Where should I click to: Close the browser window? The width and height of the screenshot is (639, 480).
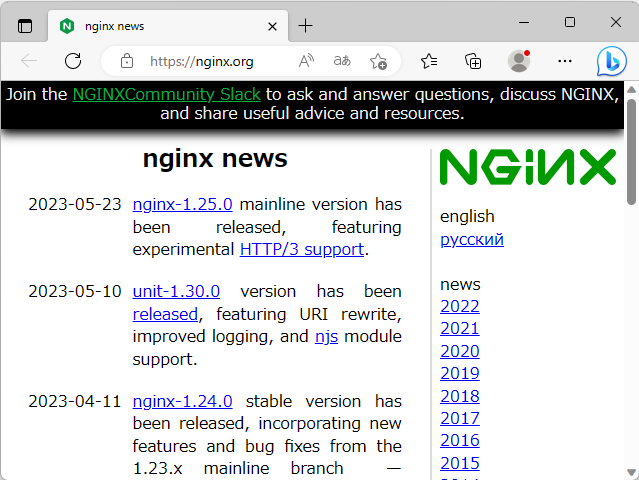click(616, 22)
